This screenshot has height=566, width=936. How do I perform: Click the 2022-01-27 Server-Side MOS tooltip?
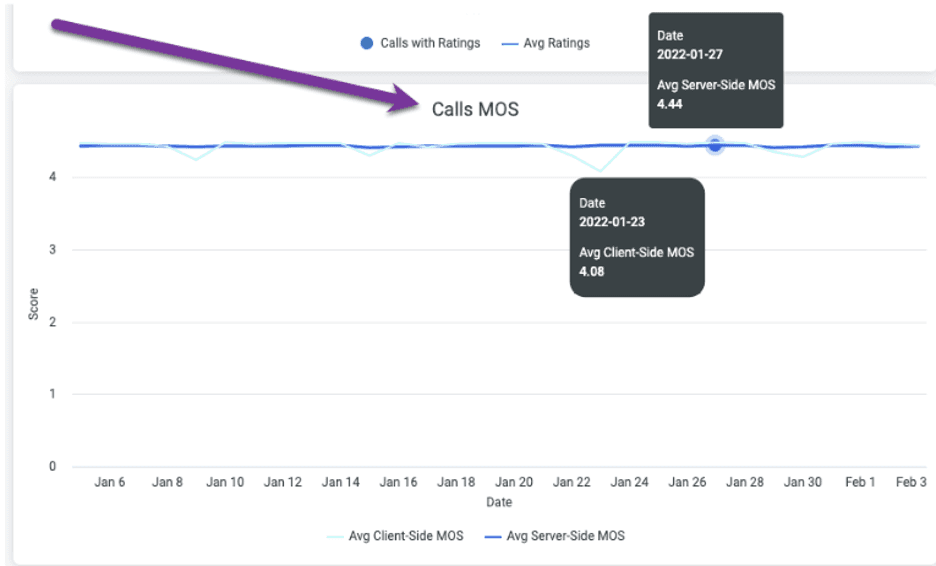[715, 69]
